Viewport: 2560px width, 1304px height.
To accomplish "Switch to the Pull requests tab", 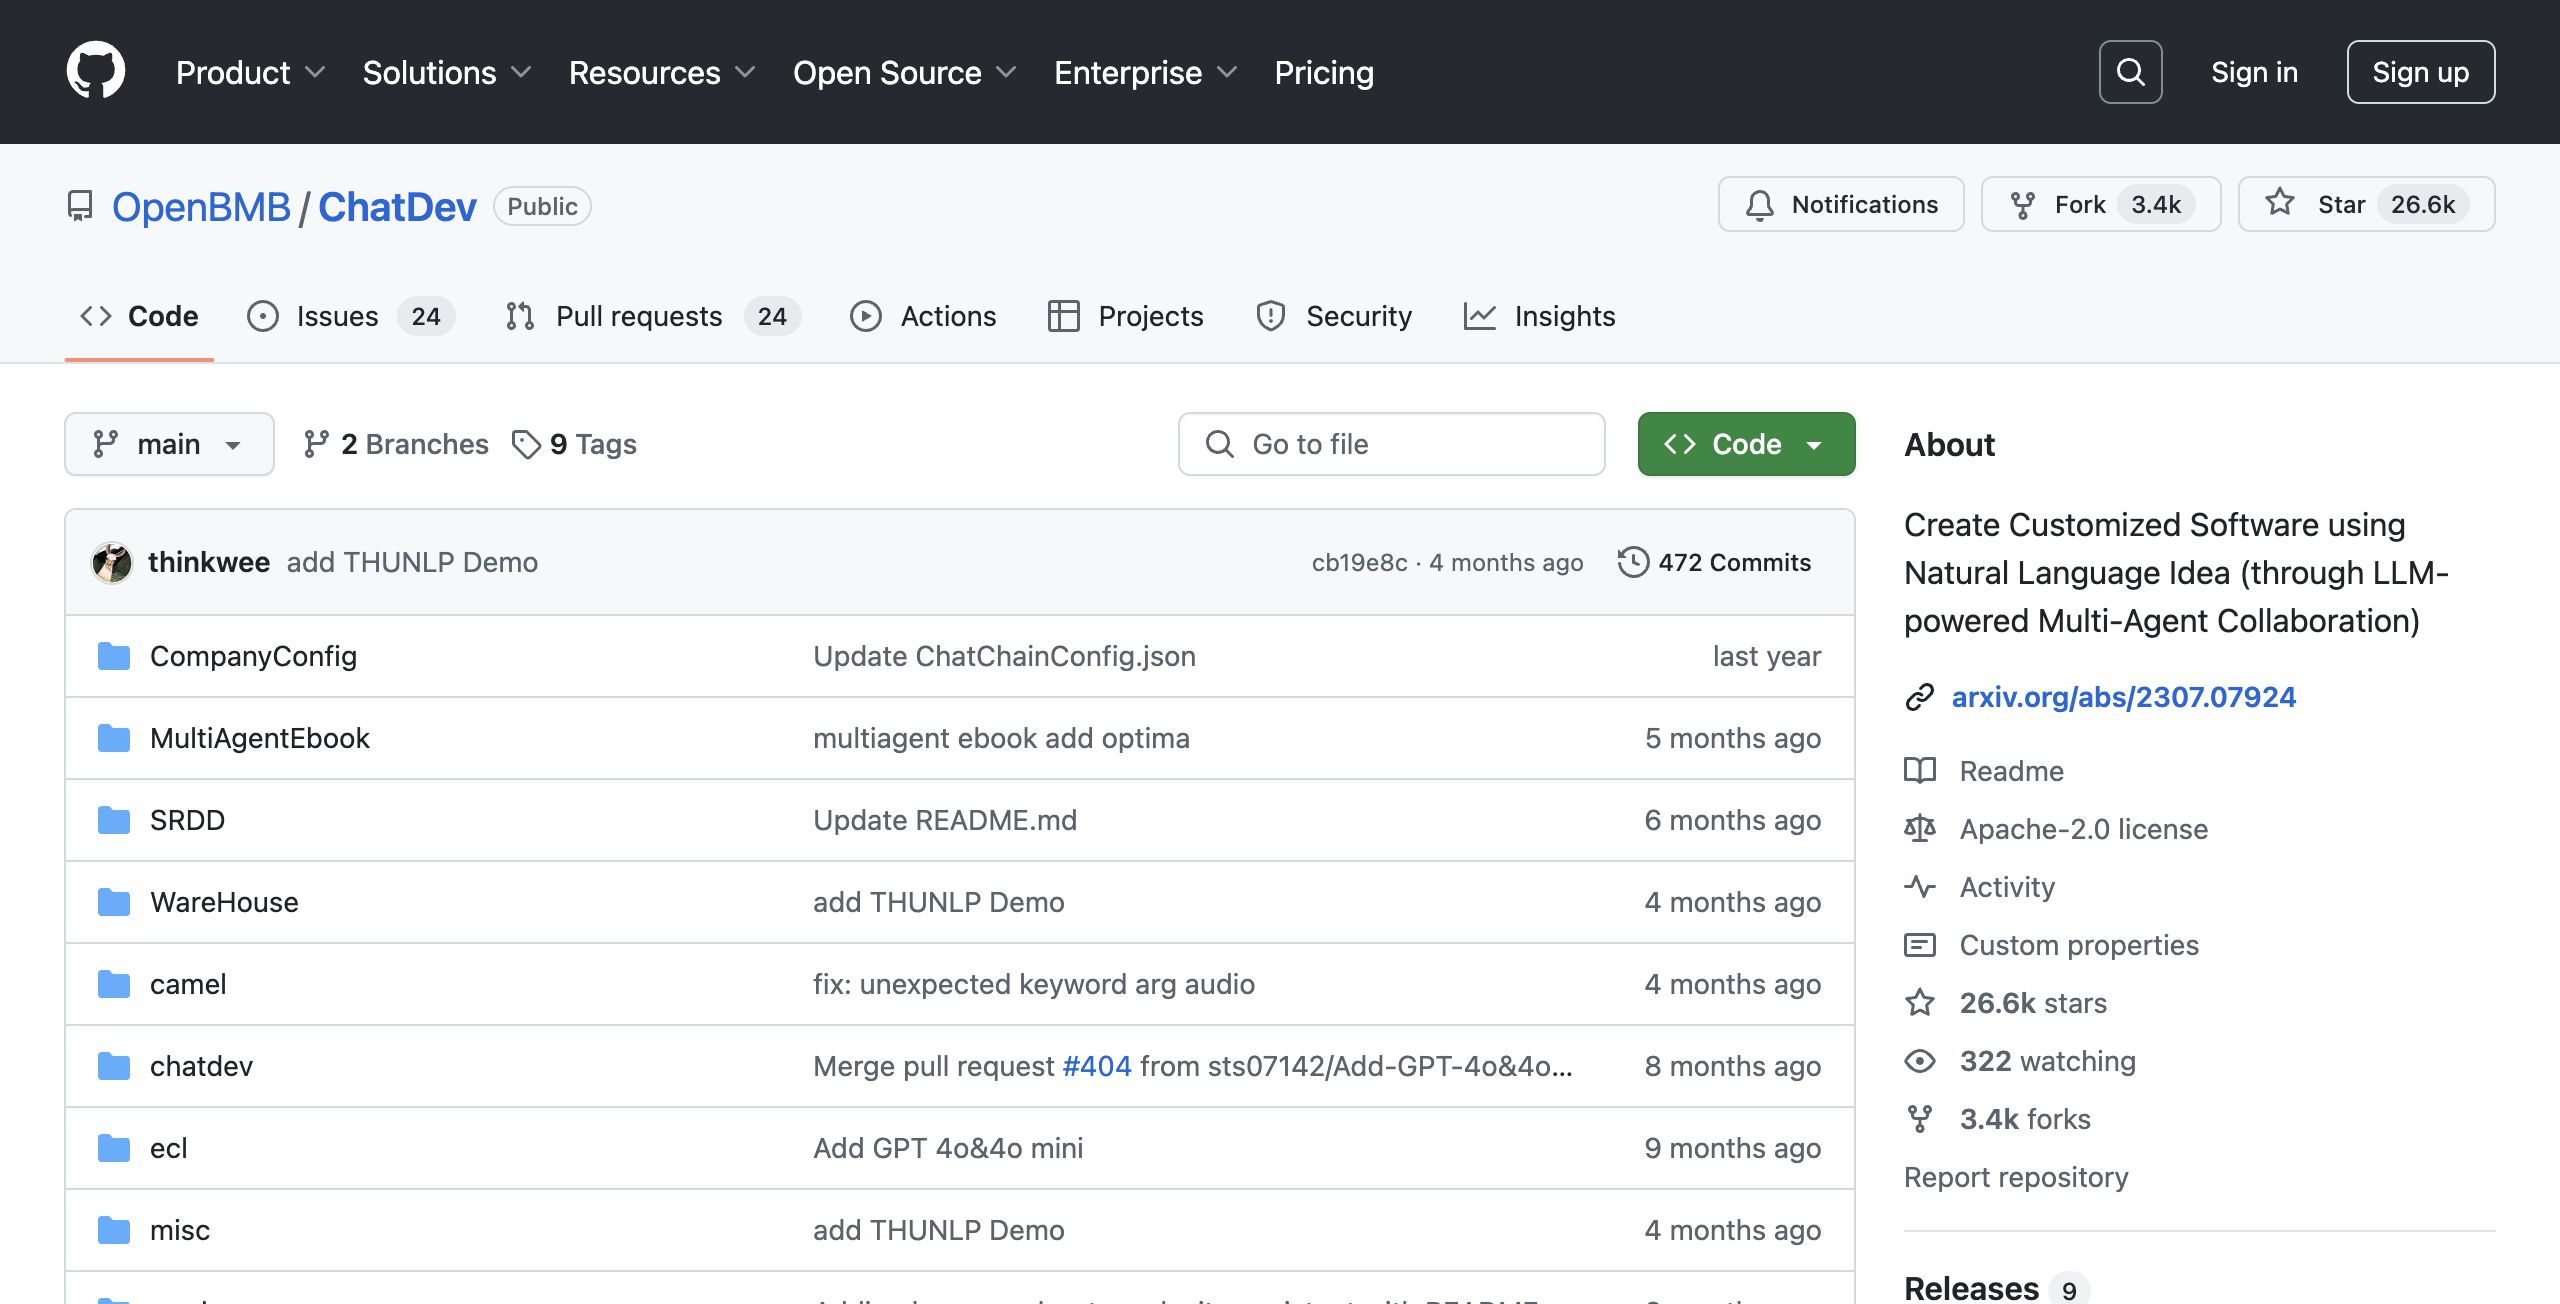I will [652, 316].
